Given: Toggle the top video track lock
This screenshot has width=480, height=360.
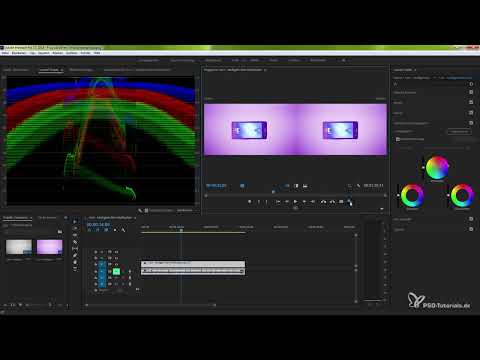Looking at the screenshot, I should click(x=102, y=252).
